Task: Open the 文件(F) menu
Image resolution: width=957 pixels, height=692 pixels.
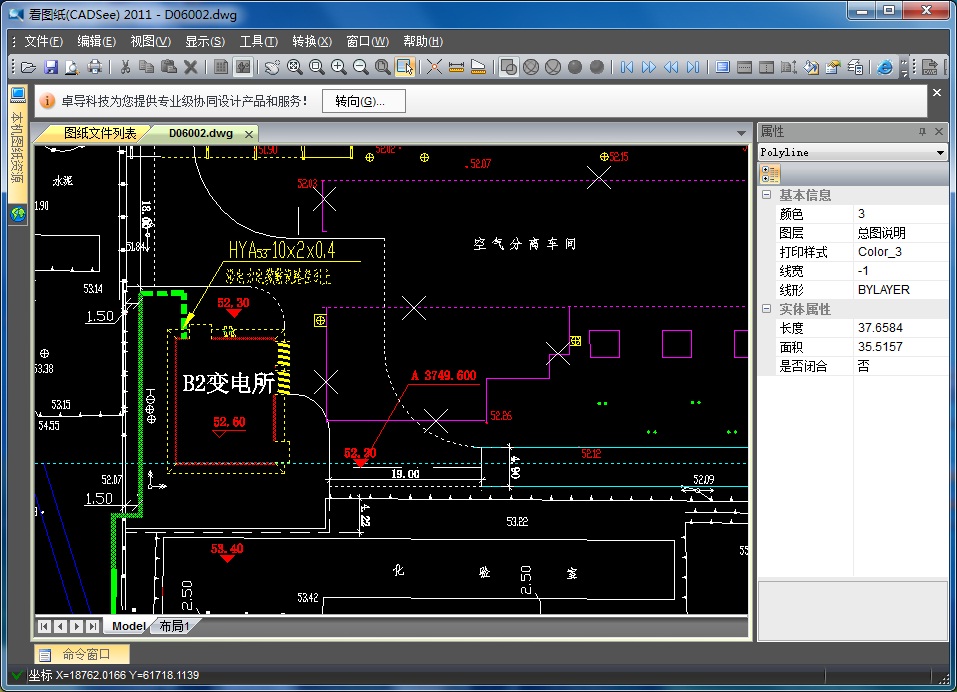Action: click(x=43, y=41)
